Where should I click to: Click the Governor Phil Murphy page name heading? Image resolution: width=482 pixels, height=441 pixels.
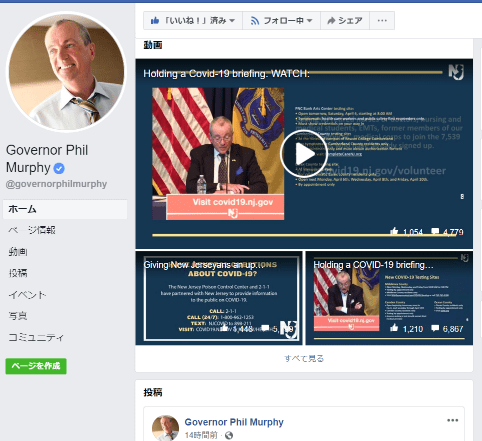[47, 159]
